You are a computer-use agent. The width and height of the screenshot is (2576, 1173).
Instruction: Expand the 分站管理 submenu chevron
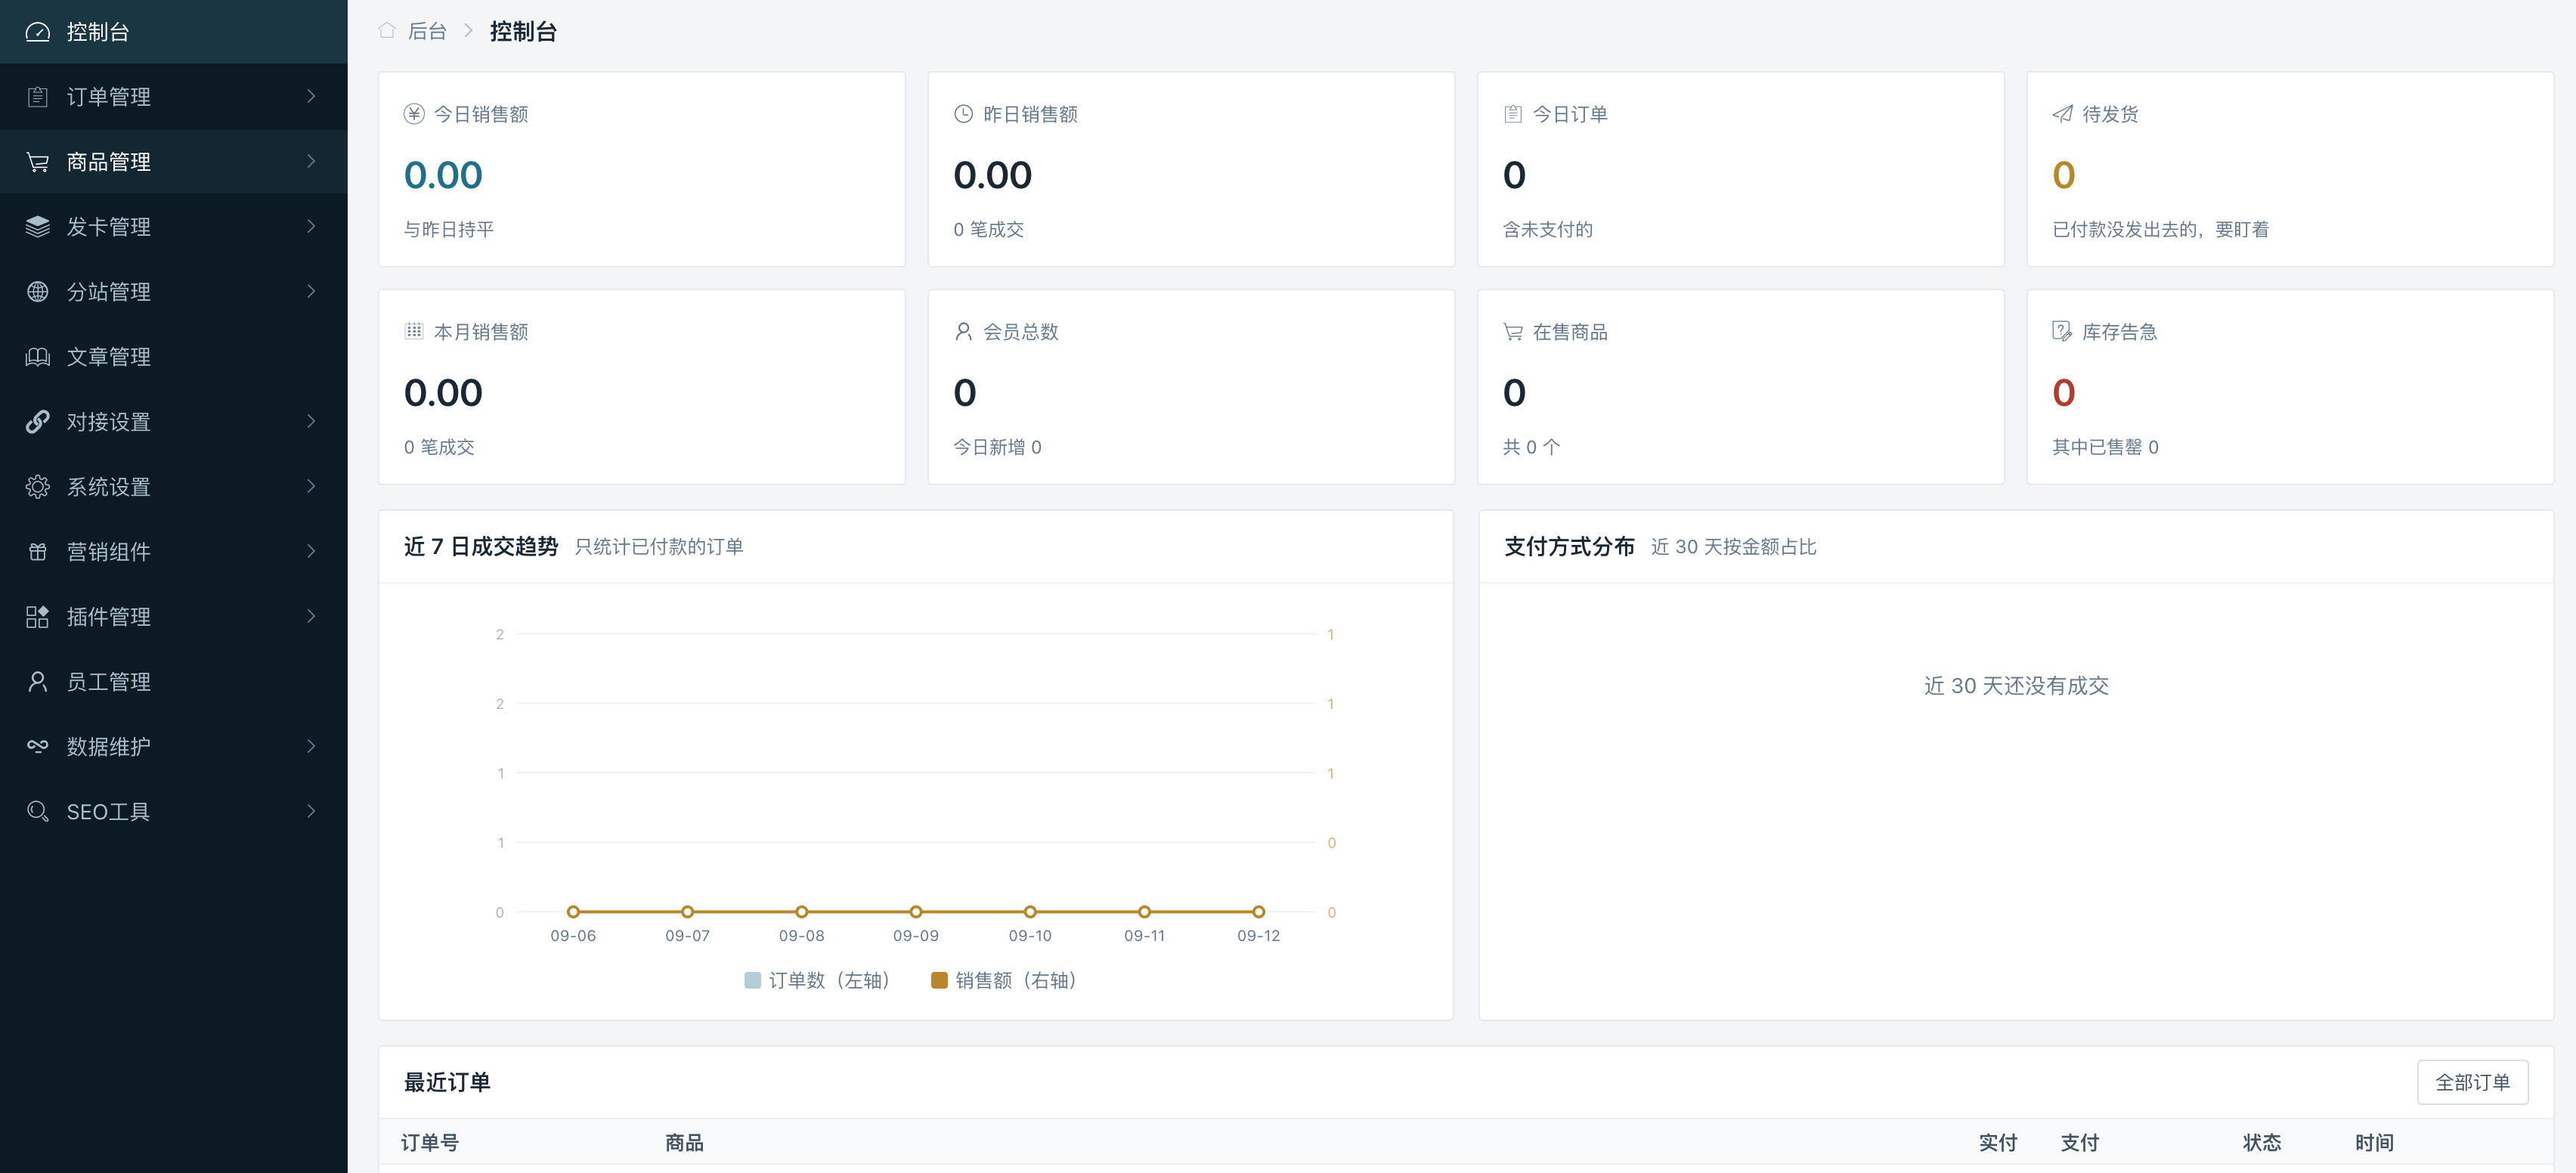coord(311,291)
